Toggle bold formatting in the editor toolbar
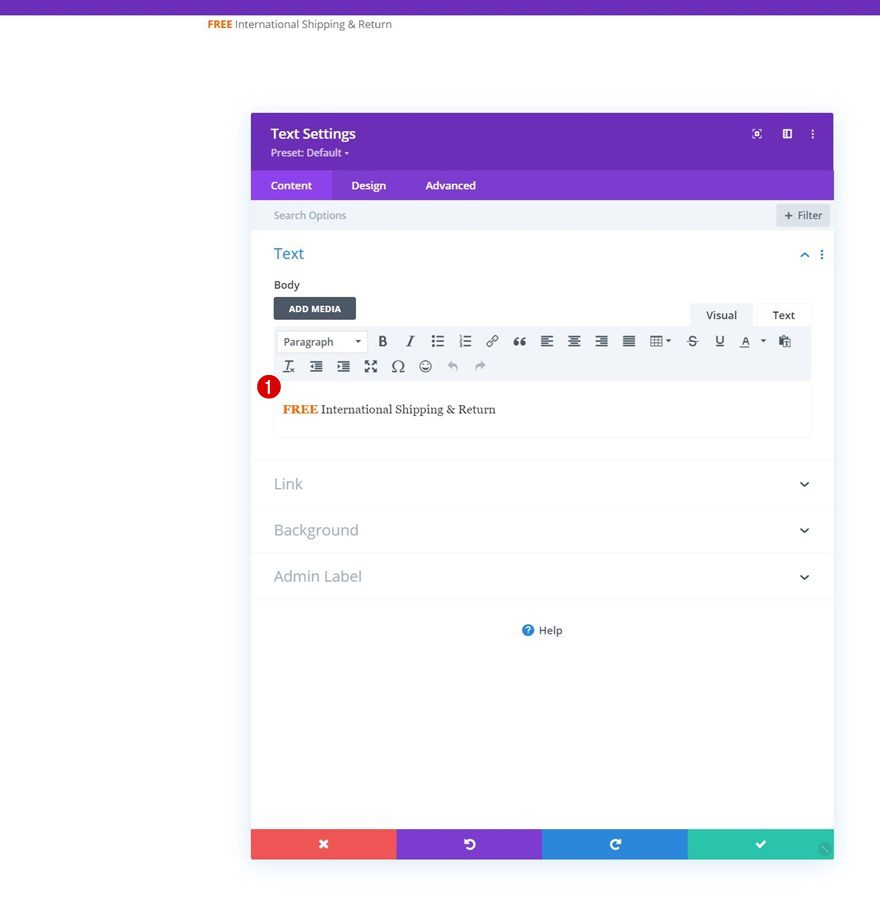This screenshot has width=880, height=903. [x=382, y=341]
